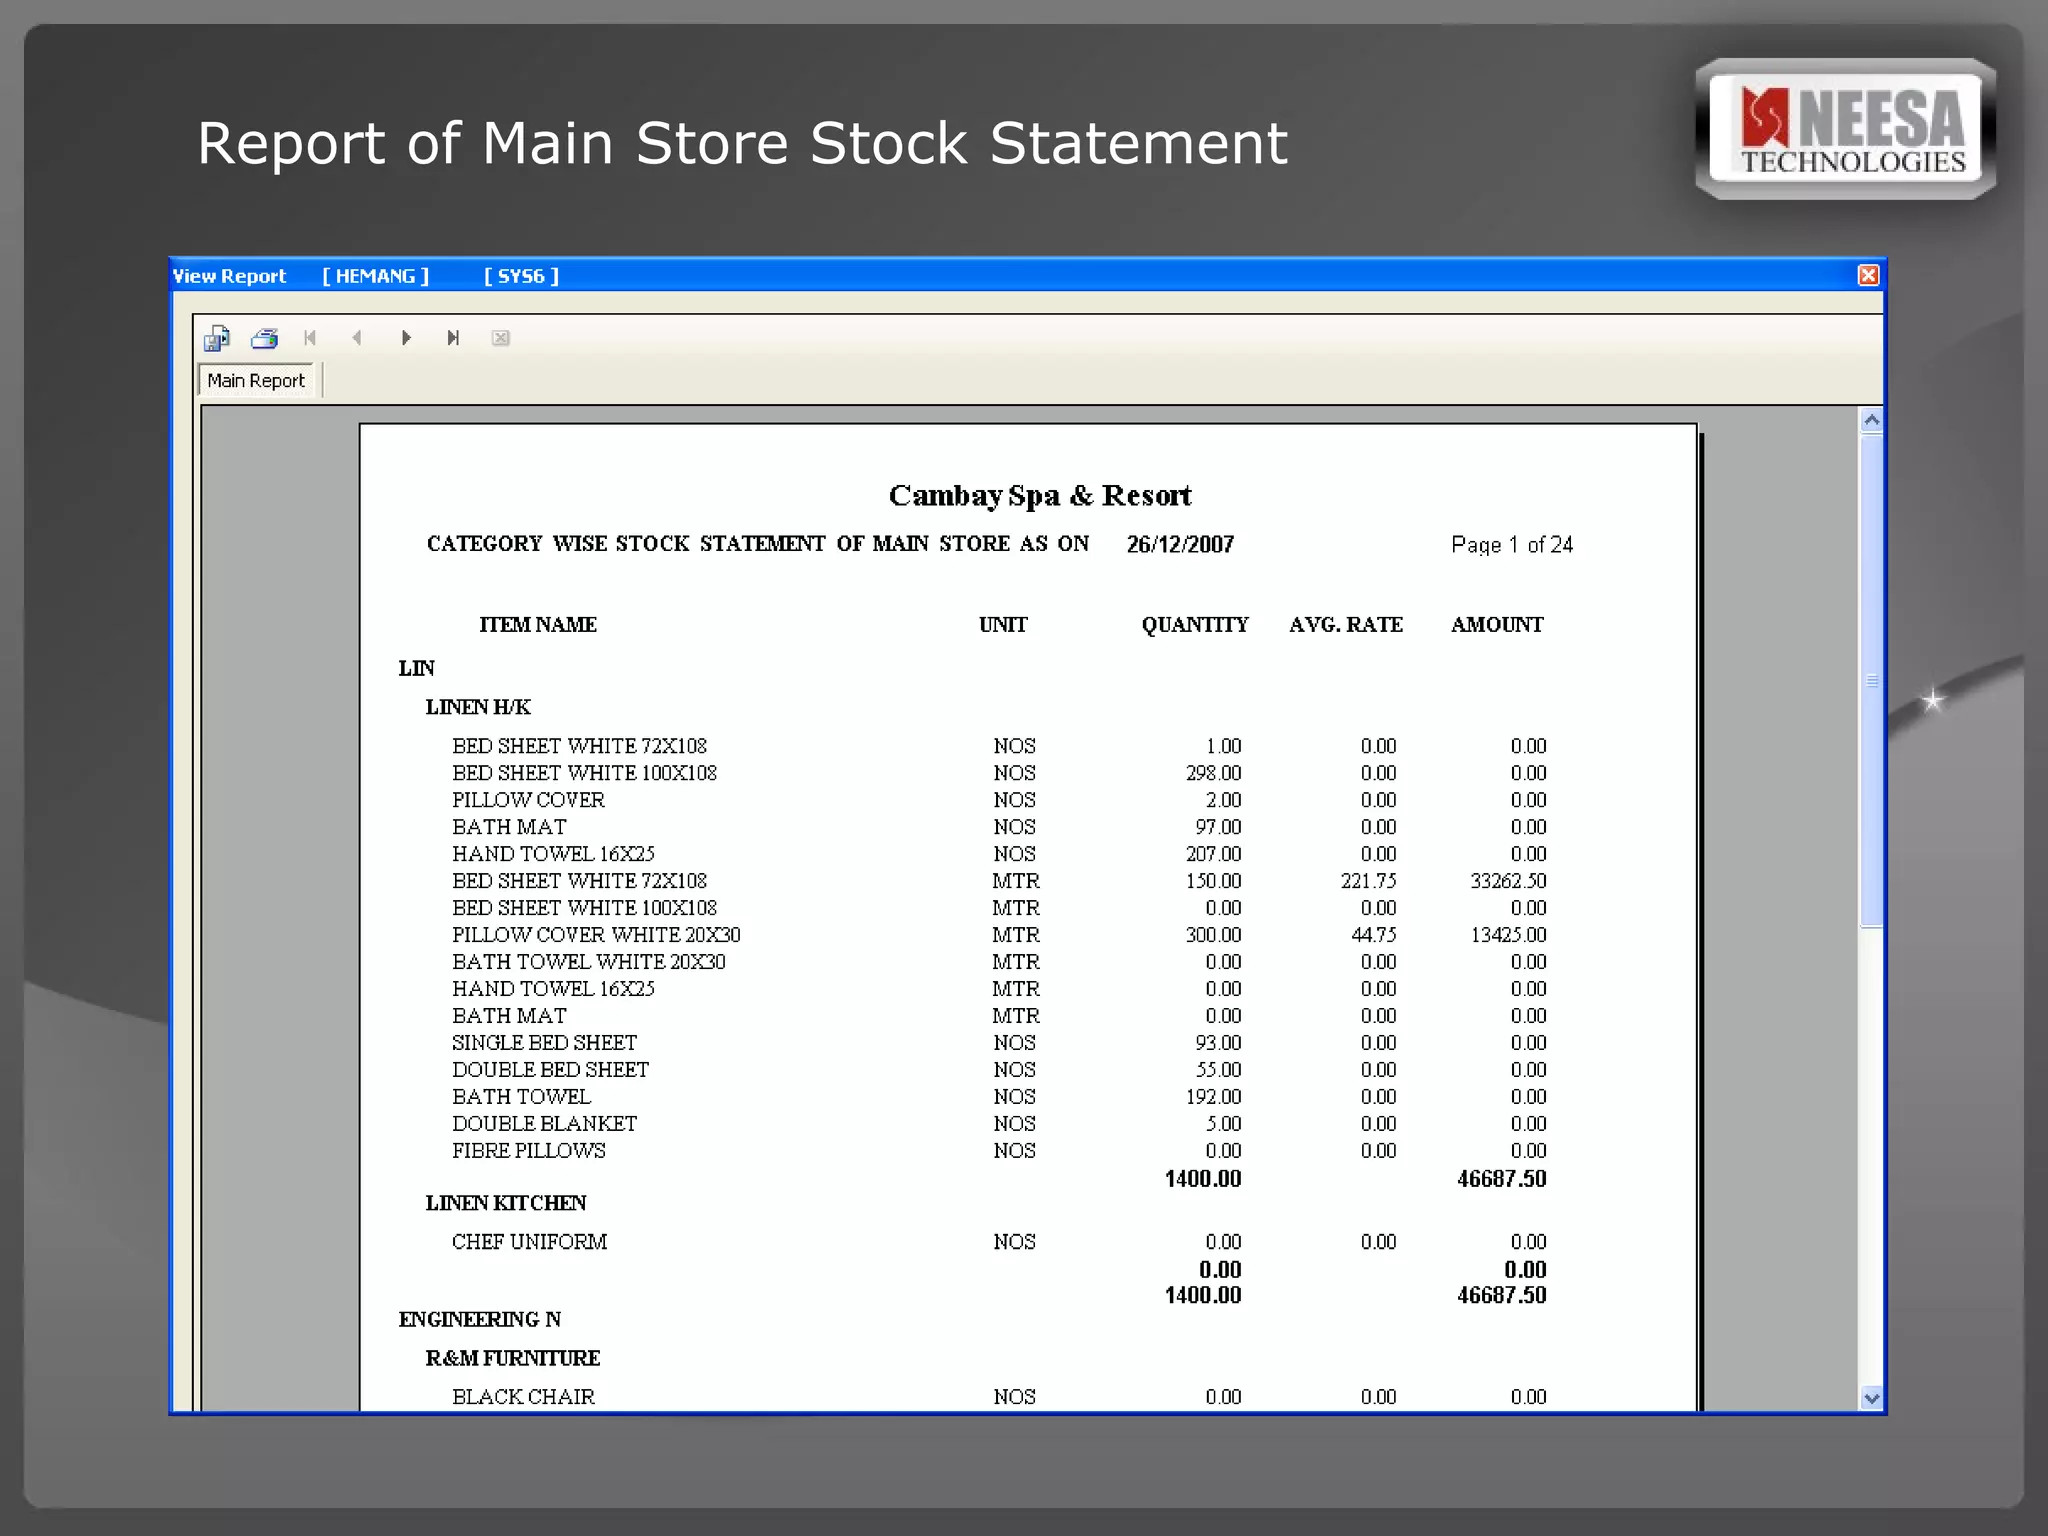Click the LIN category label

pyautogui.click(x=416, y=668)
